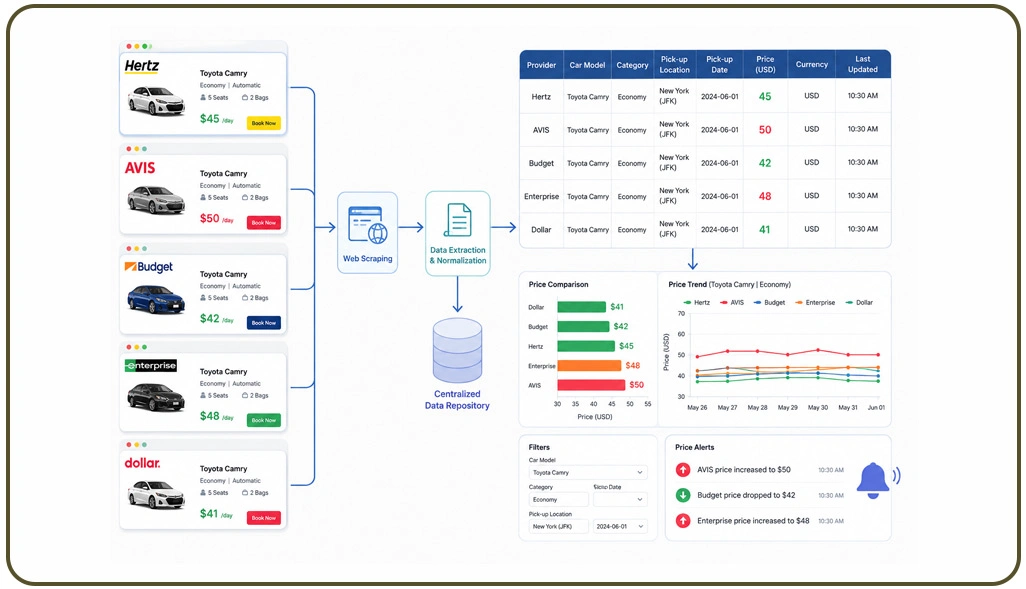Toggle the Budget series in chart legend
The width and height of the screenshot is (1026, 589).
[x=770, y=302]
